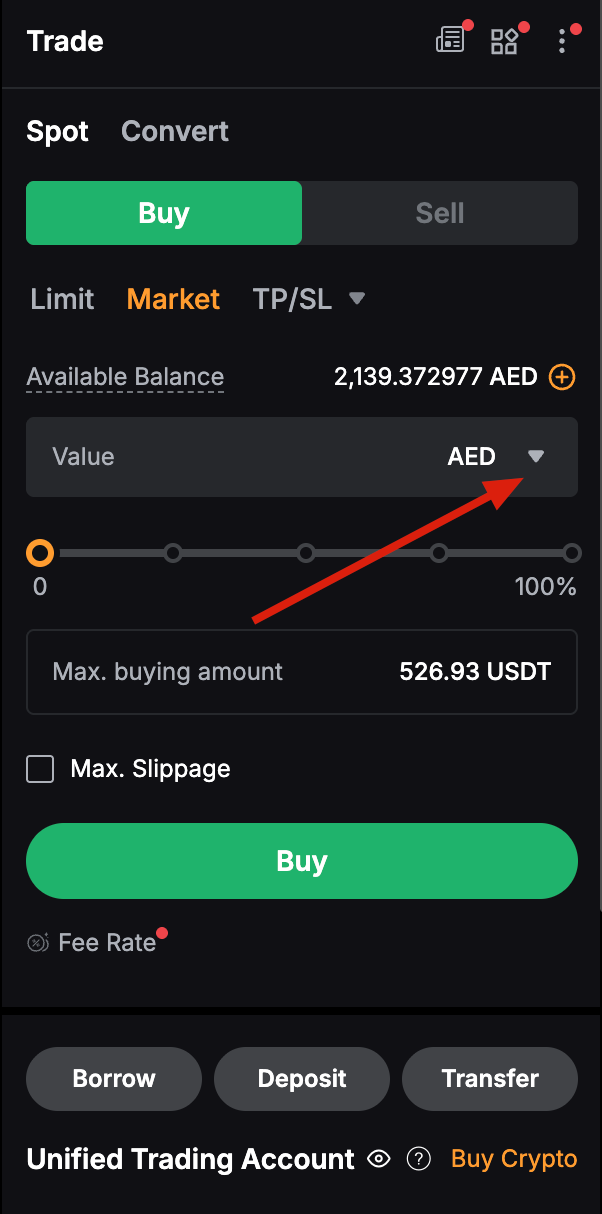
Task: Expand the TP/SL dropdown arrow
Action: [x=357, y=298]
